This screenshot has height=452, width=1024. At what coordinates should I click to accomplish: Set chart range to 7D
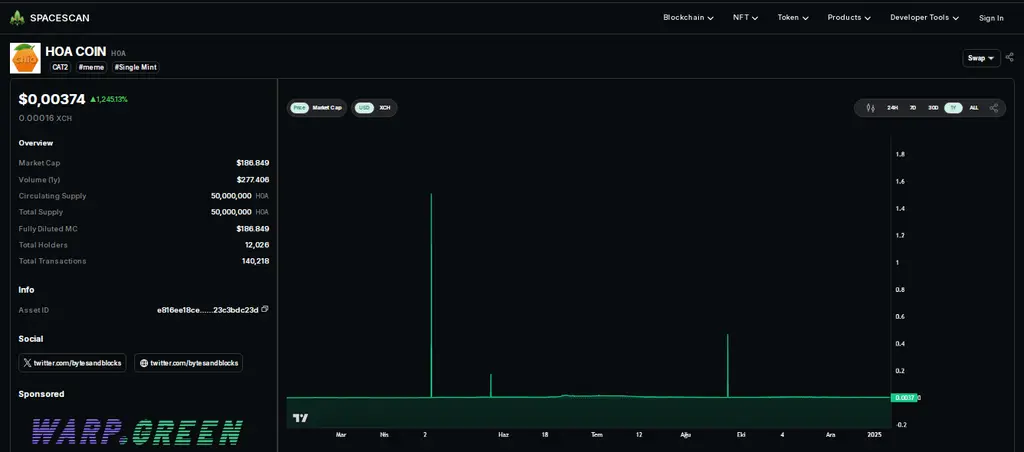point(912,108)
